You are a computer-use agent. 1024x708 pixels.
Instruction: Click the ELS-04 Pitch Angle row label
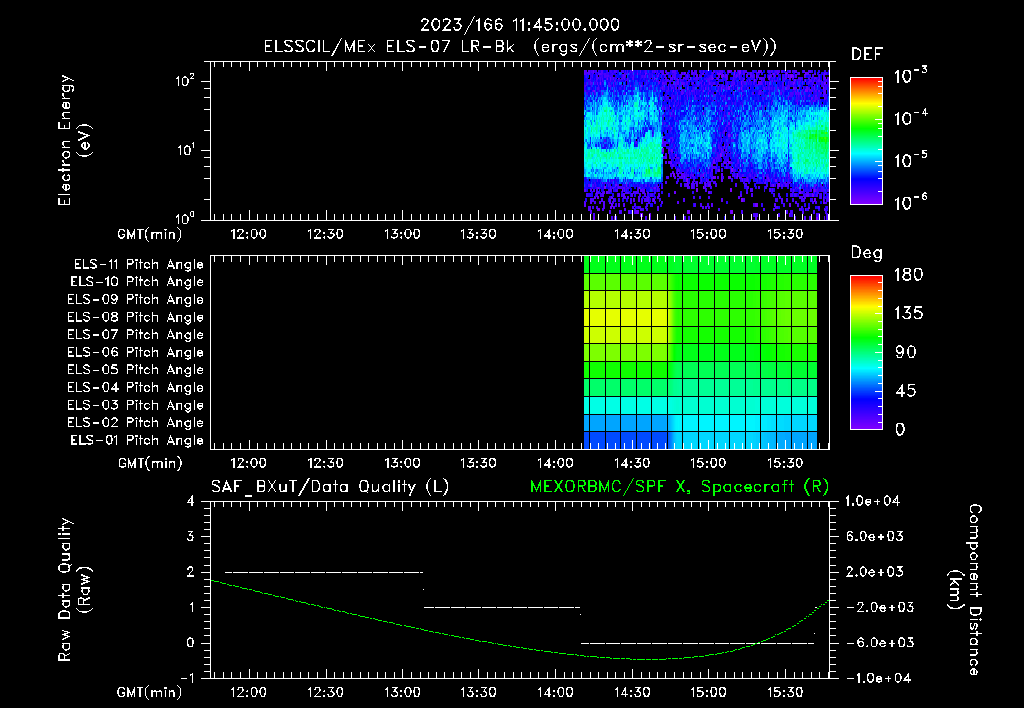[x=135, y=387]
